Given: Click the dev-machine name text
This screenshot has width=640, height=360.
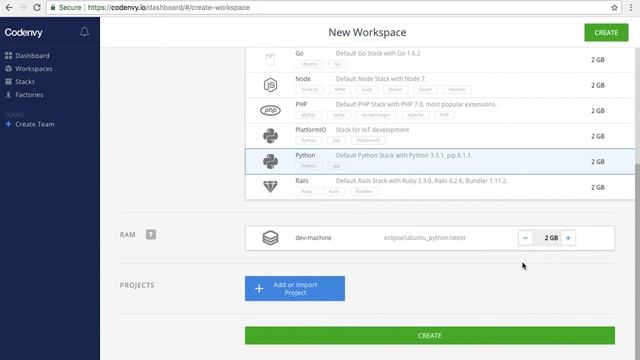Looking at the screenshot, I should [313, 238].
